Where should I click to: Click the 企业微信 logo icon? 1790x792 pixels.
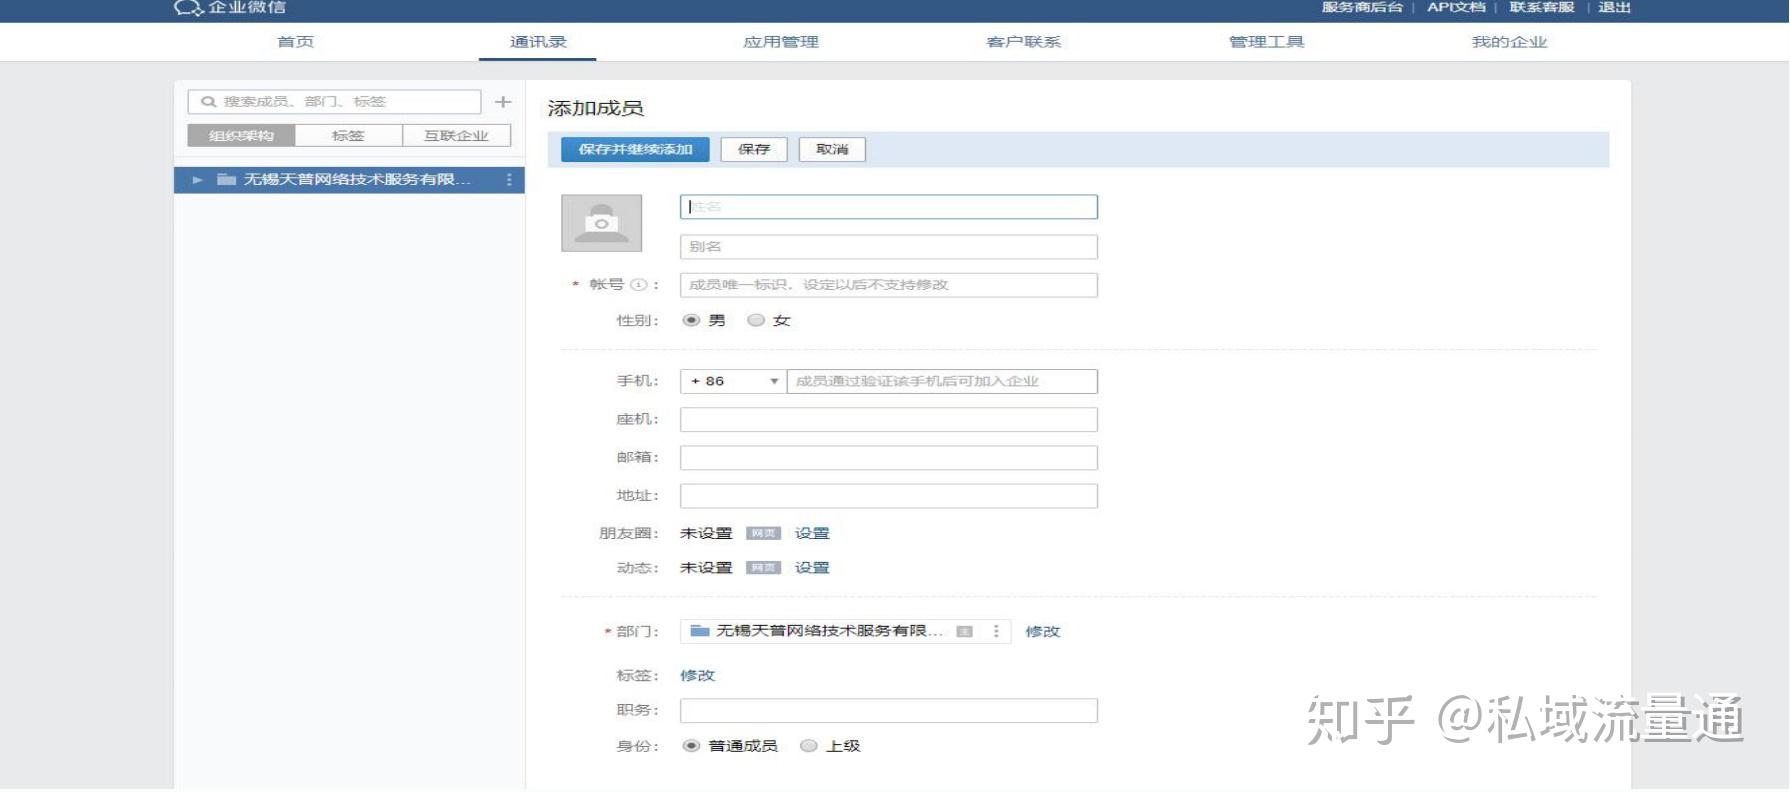click(x=188, y=8)
